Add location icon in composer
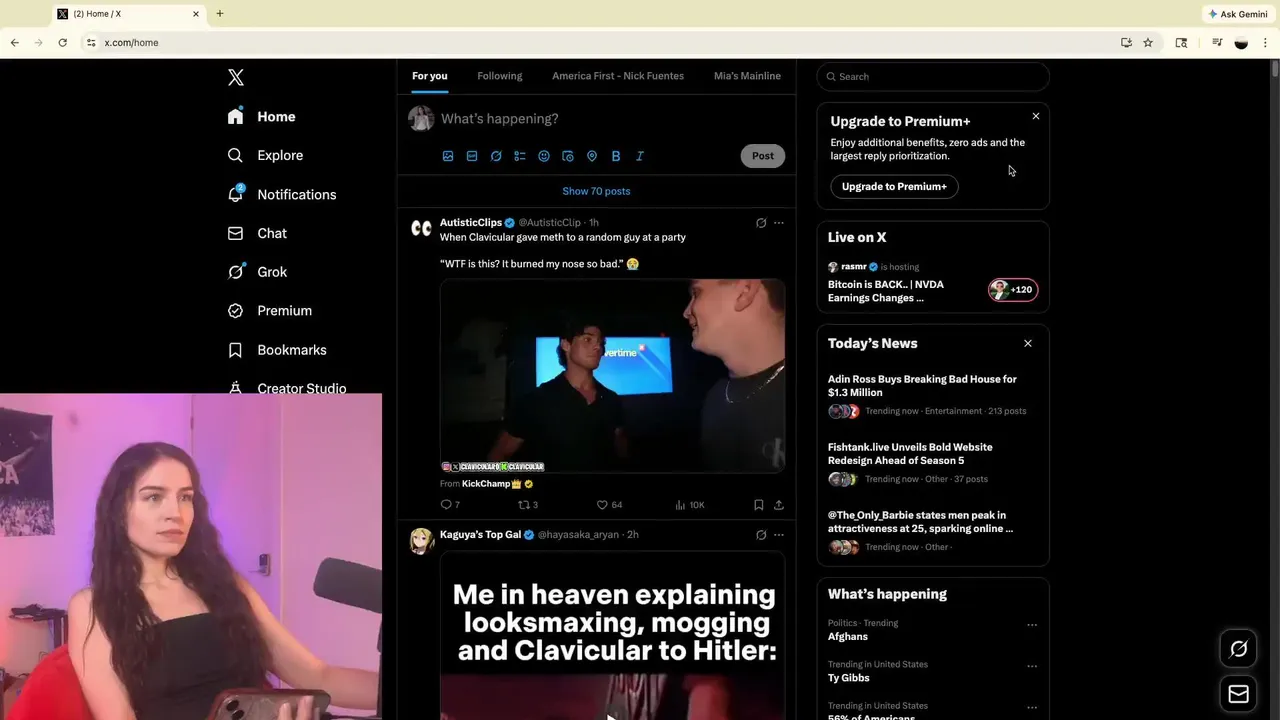The height and width of the screenshot is (720, 1280). (x=592, y=156)
